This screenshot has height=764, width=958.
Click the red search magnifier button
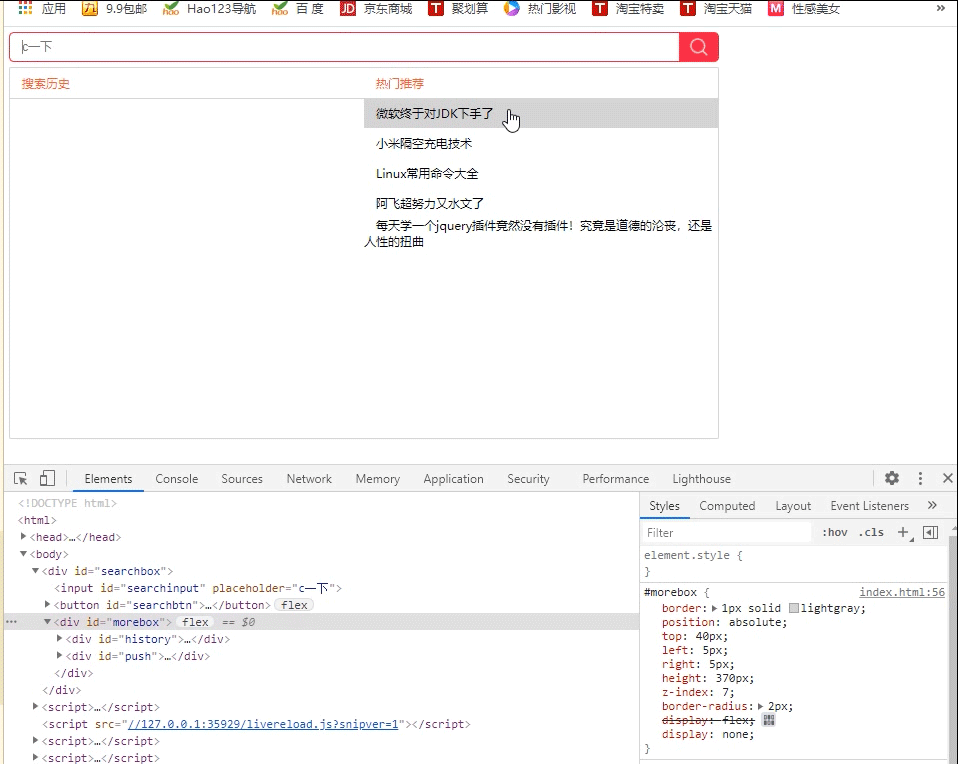pyautogui.click(x=698, y=47)
